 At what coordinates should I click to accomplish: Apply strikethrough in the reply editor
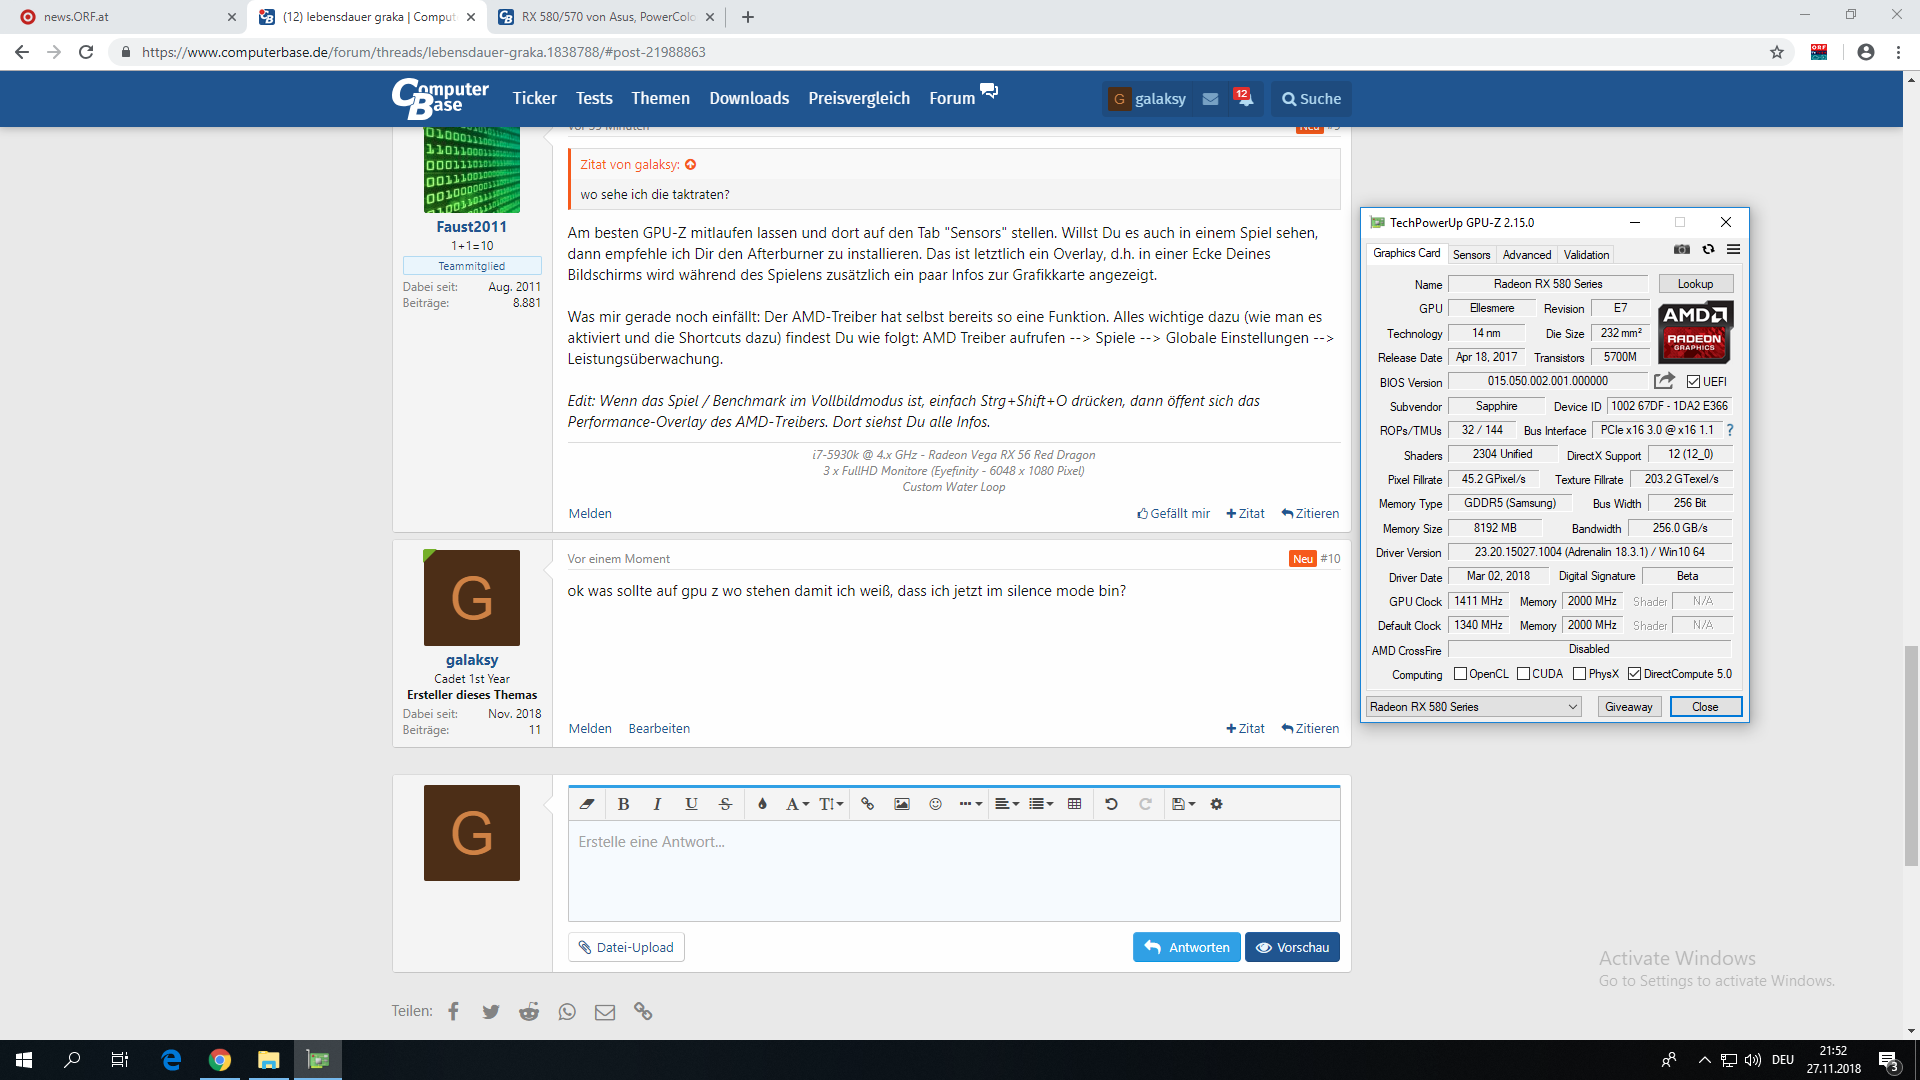[x=726, y=804]
